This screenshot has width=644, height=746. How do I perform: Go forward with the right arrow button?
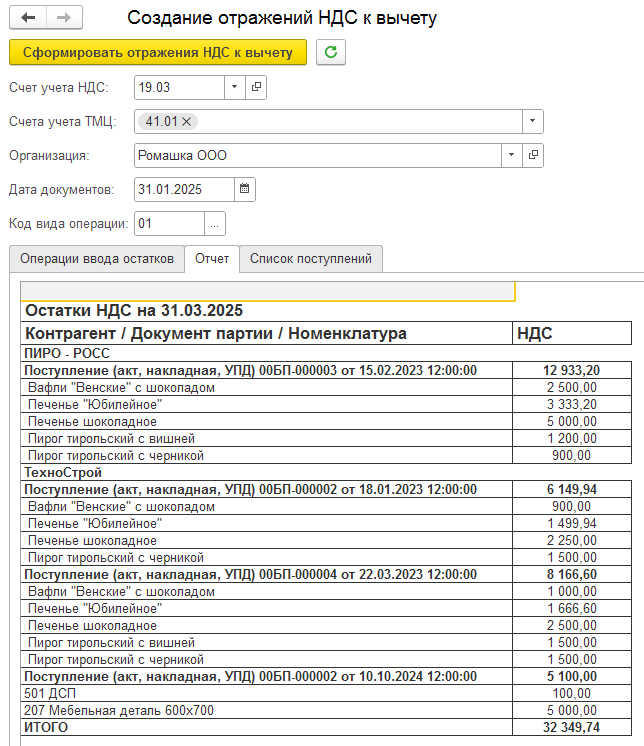64,18
